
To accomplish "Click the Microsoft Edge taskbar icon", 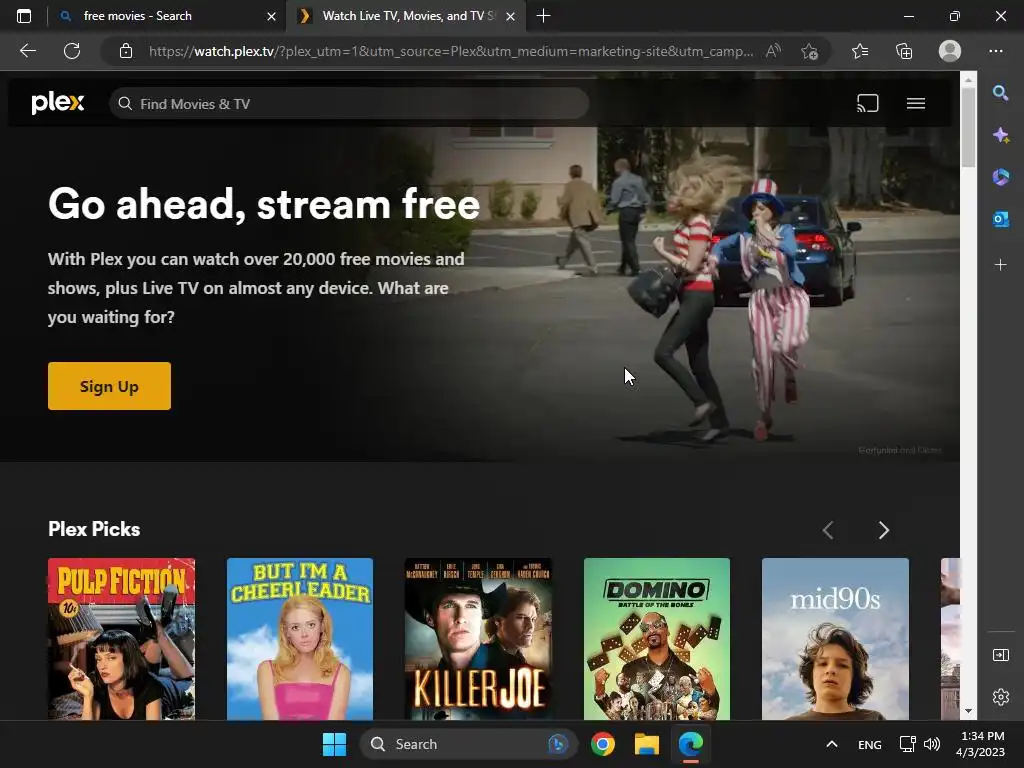I will [690, 744].
